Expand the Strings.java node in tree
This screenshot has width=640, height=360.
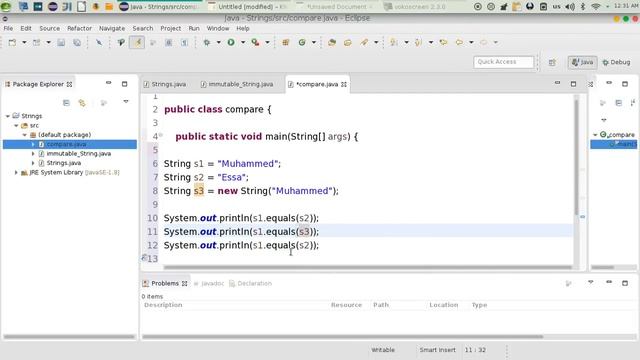(x=33, y=163)
